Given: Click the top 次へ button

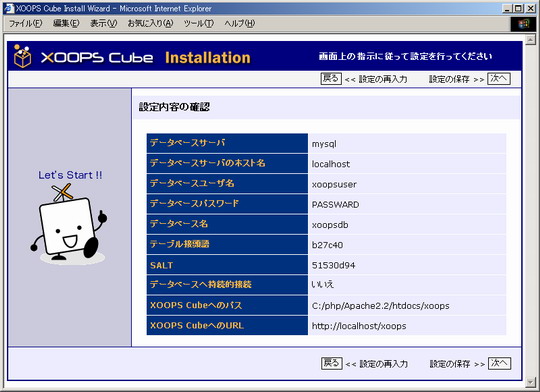Looking at the screenshot, I should point(499,79).
